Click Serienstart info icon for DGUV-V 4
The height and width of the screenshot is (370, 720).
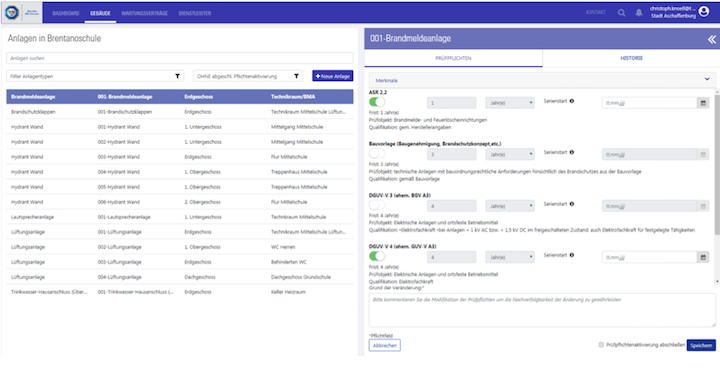tap(572, 255)
